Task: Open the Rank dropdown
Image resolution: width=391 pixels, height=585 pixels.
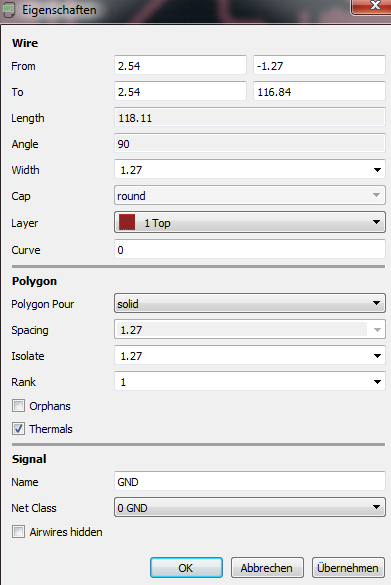Action: (377, 382)
